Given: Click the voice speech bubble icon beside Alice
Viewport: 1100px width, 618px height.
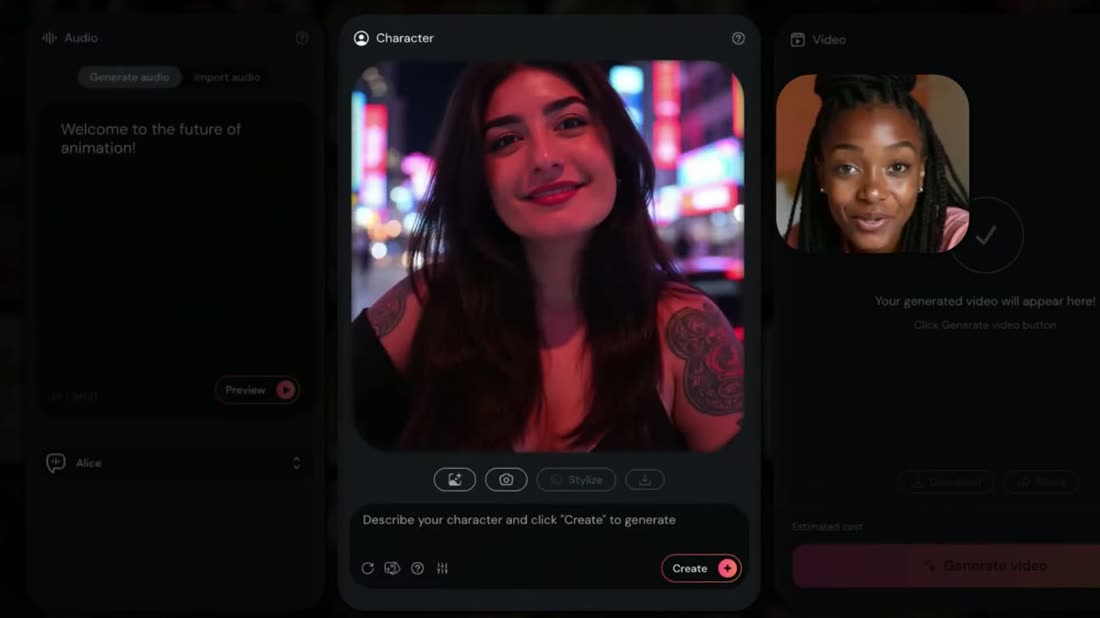Looking at the screenshot, I should [x=55, y=463].
